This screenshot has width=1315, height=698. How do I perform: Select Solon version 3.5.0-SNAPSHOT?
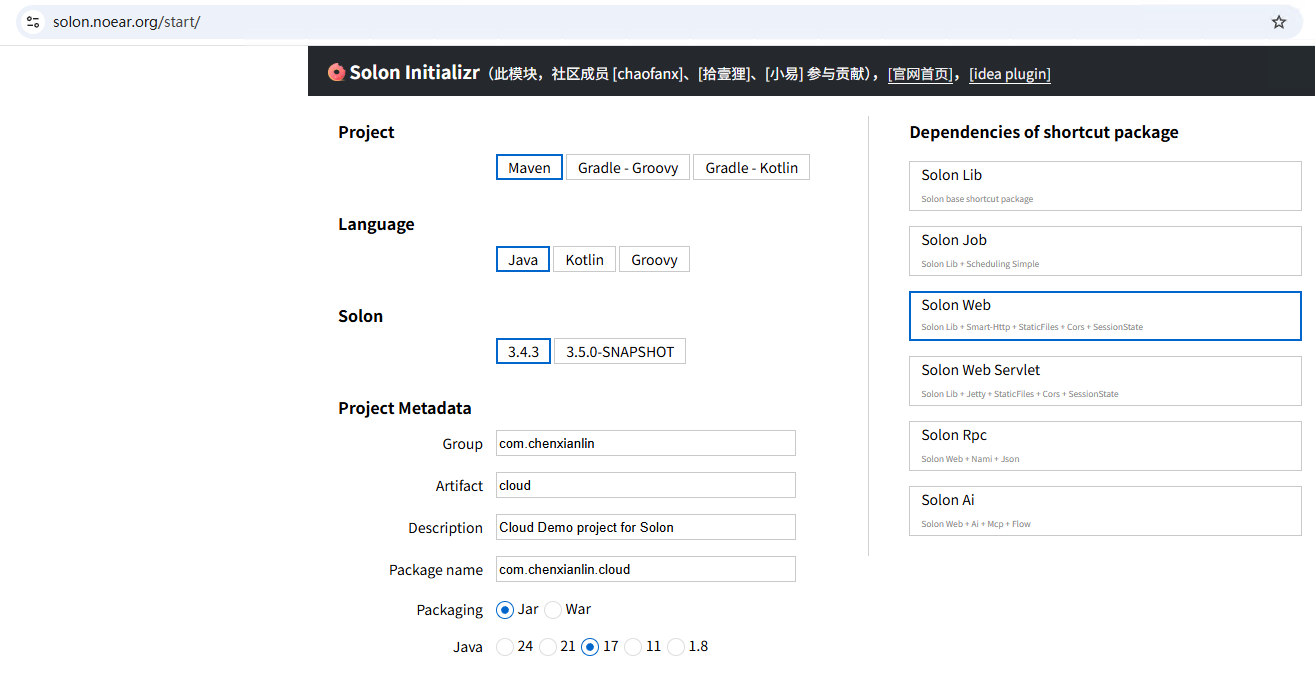(x=620, y=352)
